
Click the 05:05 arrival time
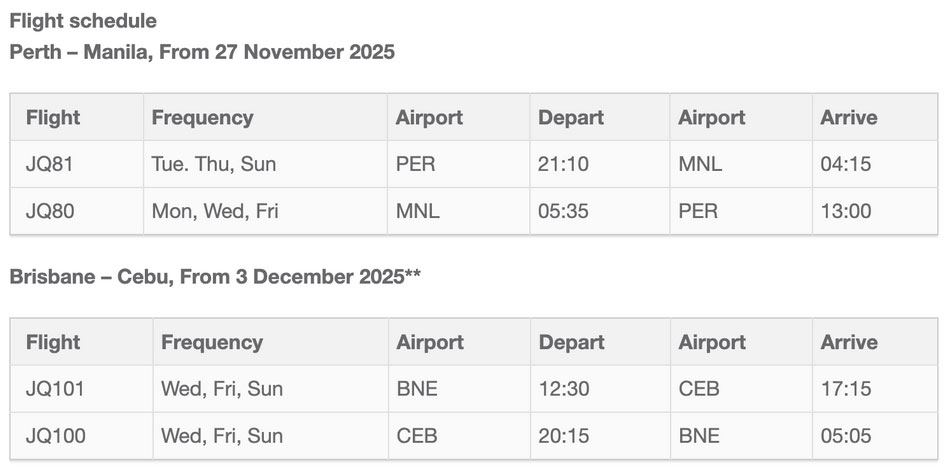click(846, 436)
